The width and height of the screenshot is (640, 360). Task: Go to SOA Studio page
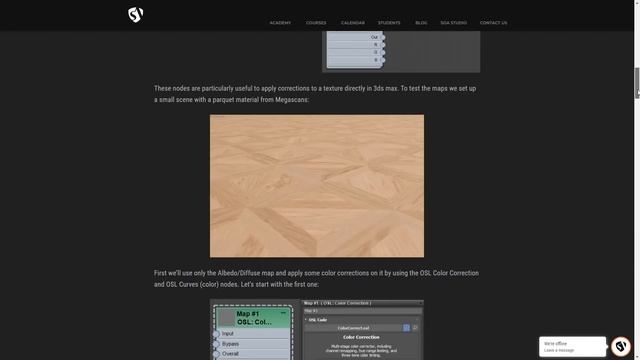453,23
